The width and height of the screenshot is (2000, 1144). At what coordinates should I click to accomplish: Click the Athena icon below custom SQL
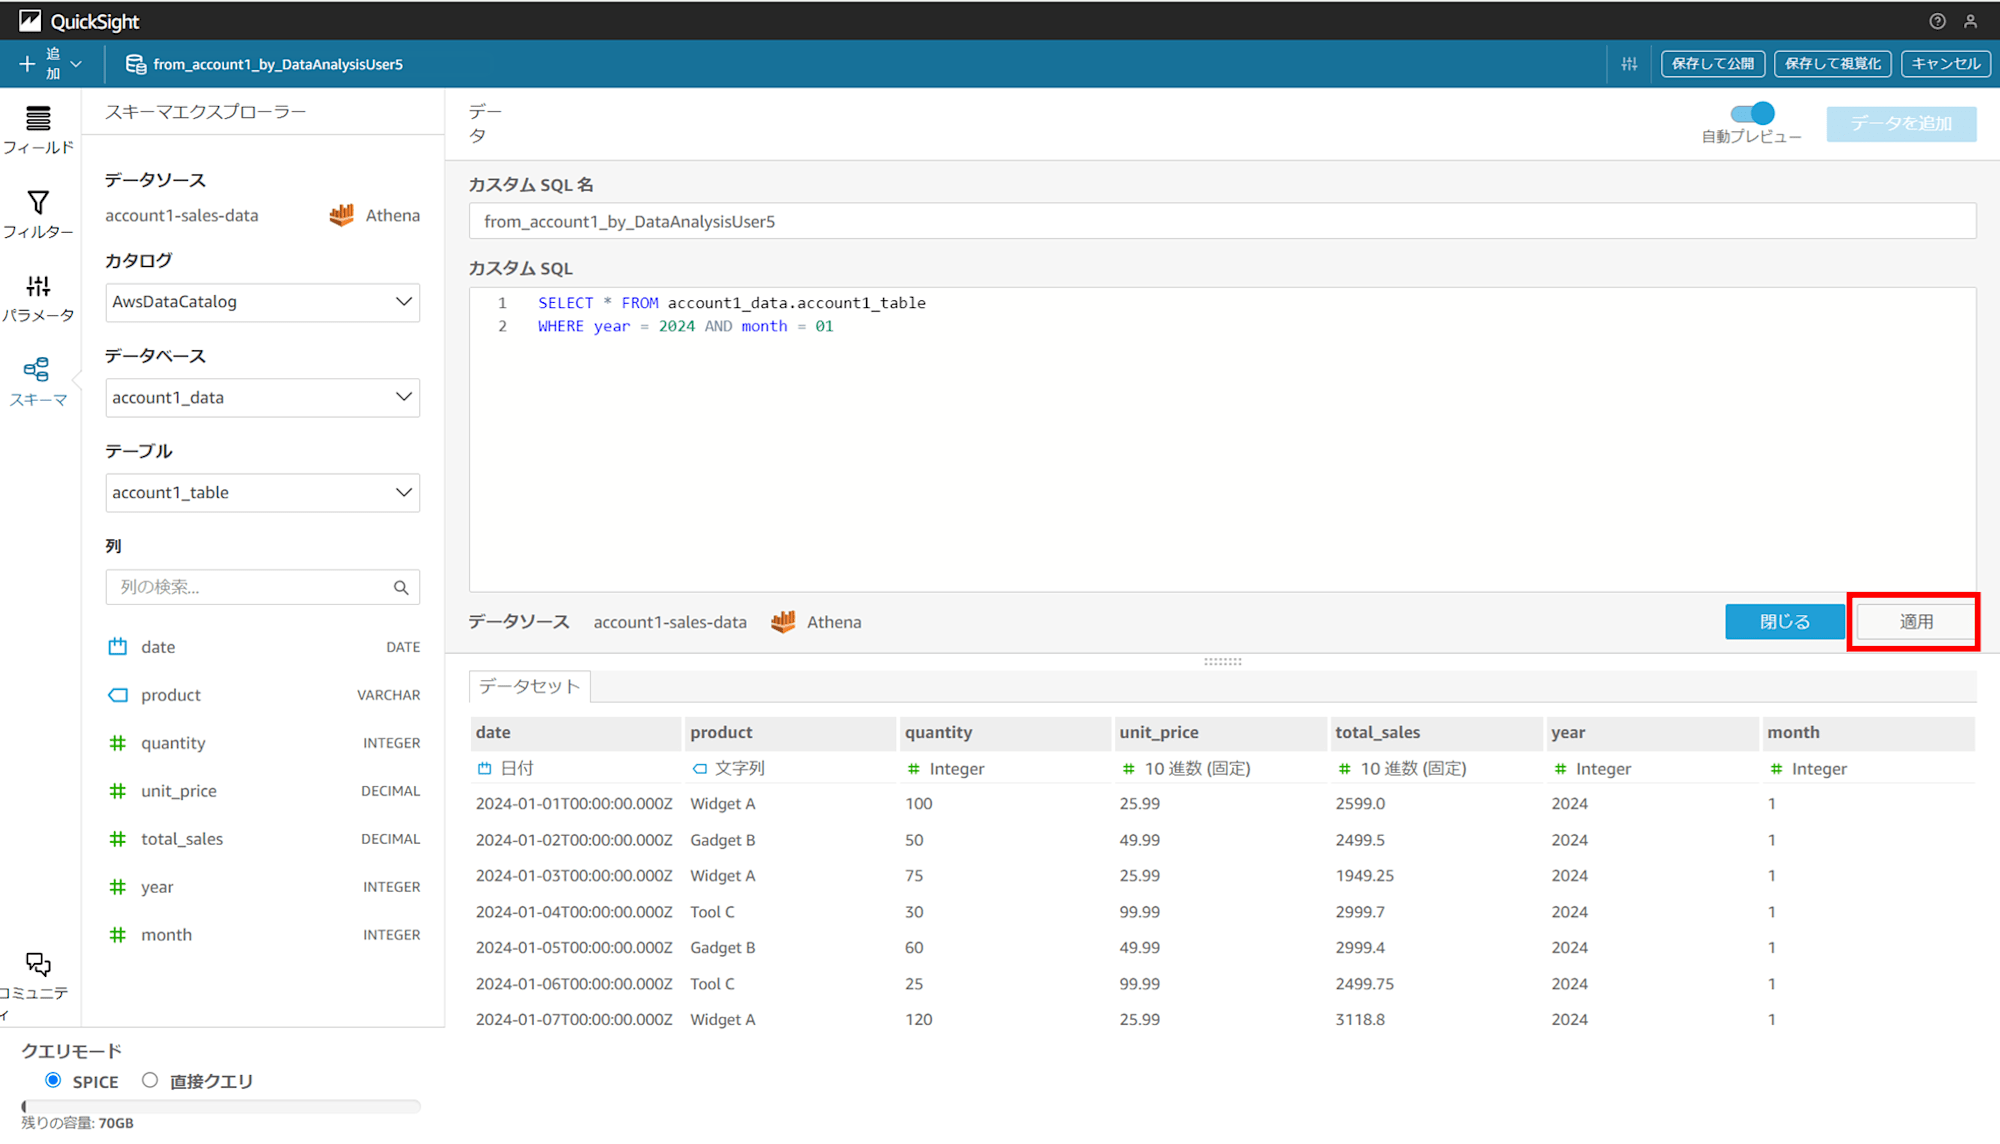click(x=783, y=622)
